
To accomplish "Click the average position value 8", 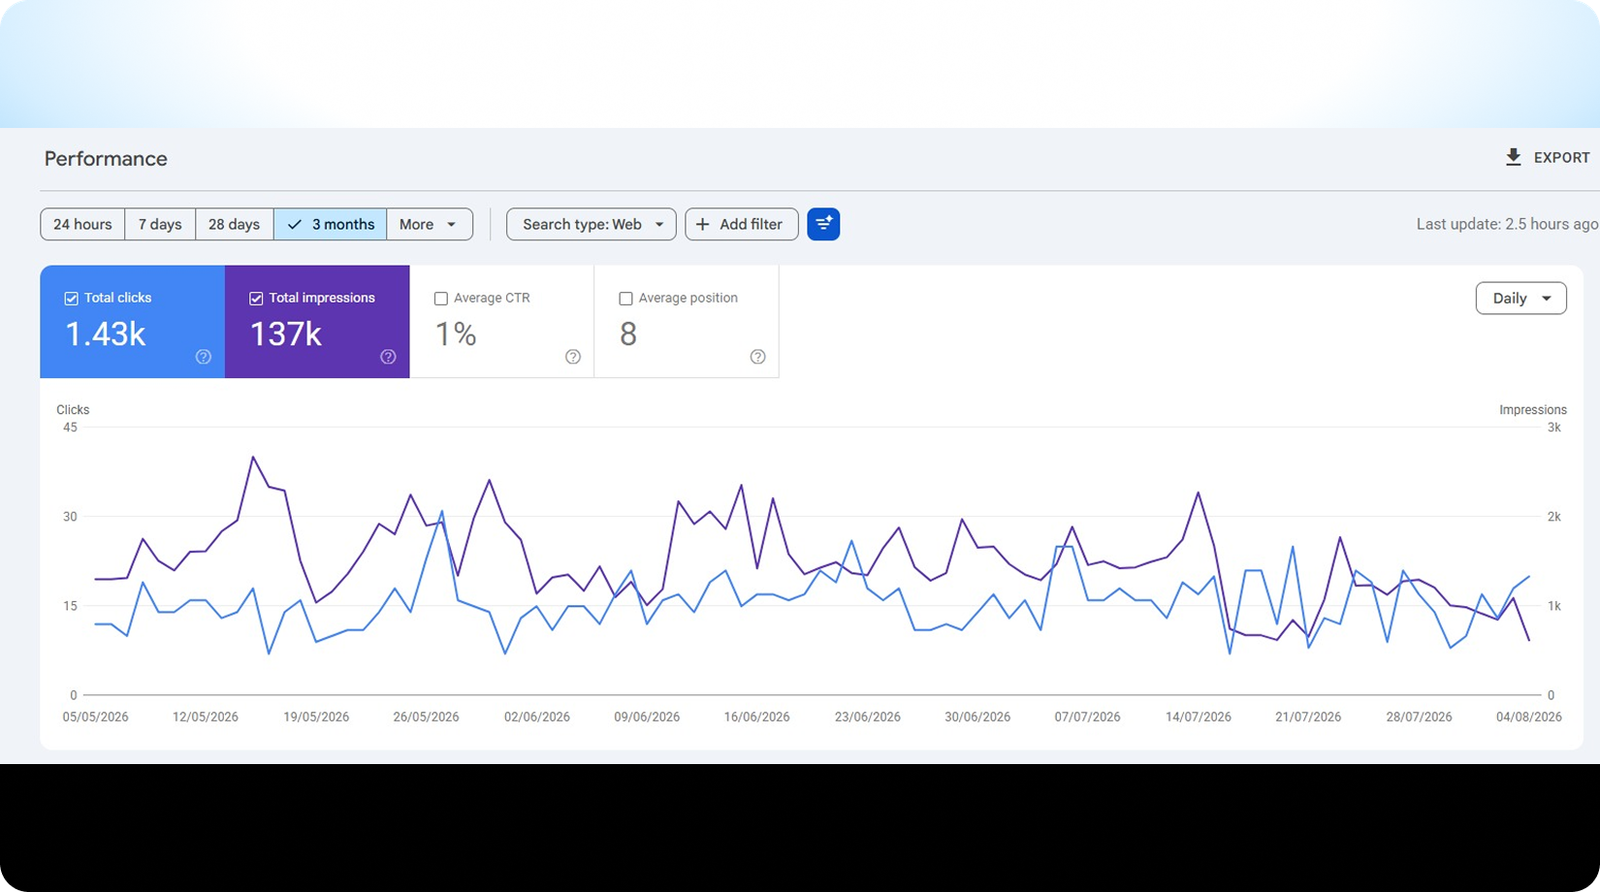I will [628, 334].
